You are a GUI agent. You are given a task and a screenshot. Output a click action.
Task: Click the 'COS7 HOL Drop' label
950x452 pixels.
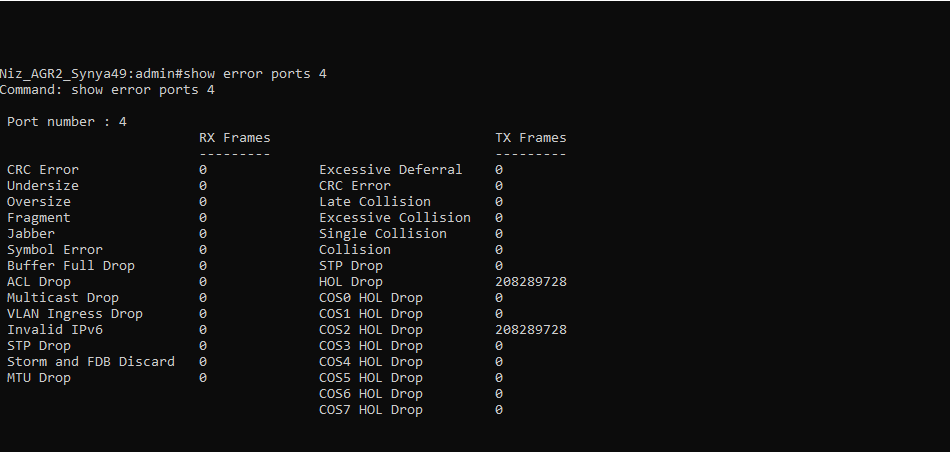click(371, 410)
